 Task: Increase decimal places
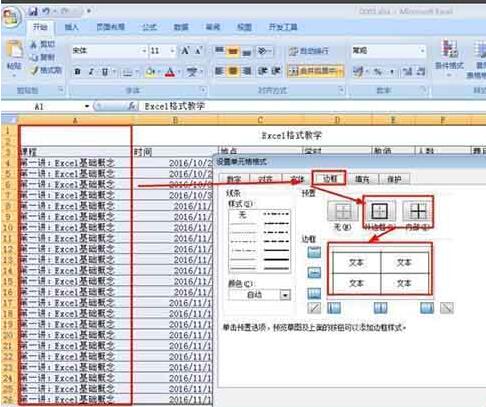tap(407, 71)
